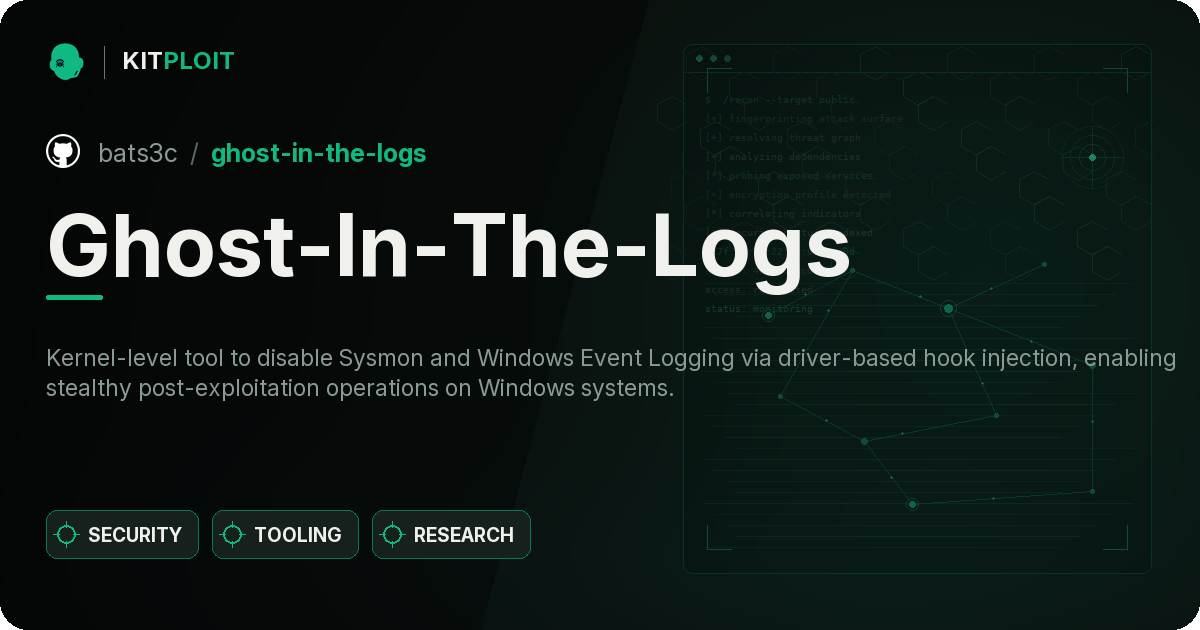Open the ghost-in-the-logs repository link
The height and width of the screenshot is (630, 1200).
(x=319, y=153)
